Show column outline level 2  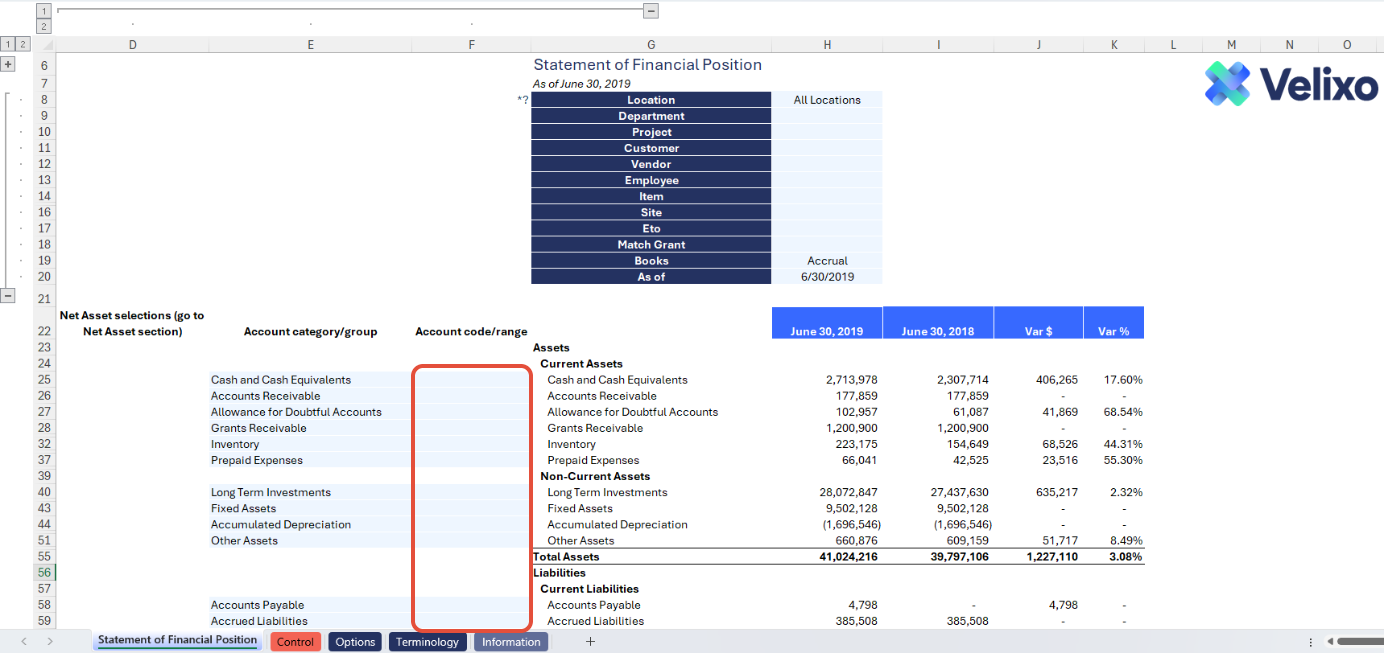(43, 26)
